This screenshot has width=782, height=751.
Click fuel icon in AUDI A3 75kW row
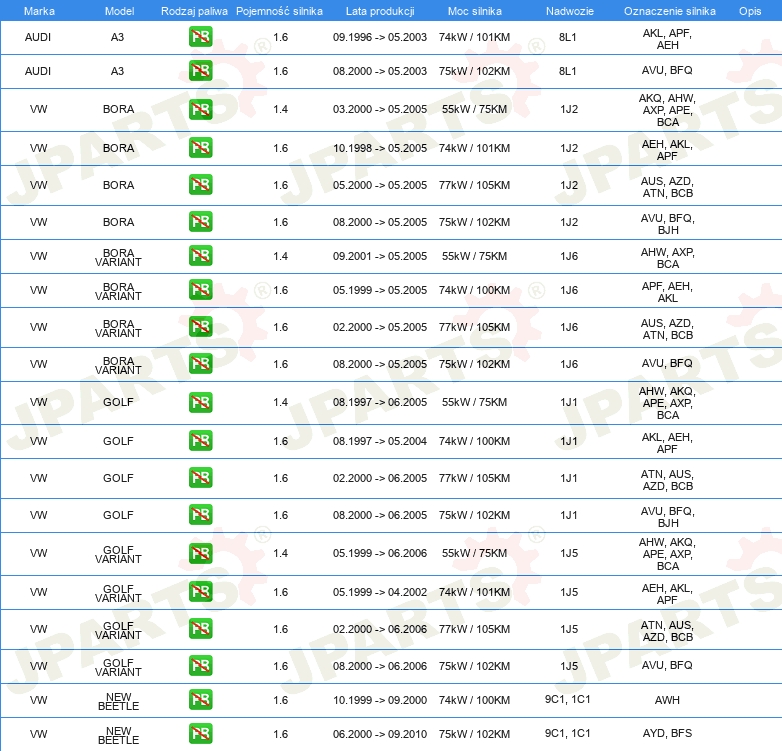tap(200, 71)
